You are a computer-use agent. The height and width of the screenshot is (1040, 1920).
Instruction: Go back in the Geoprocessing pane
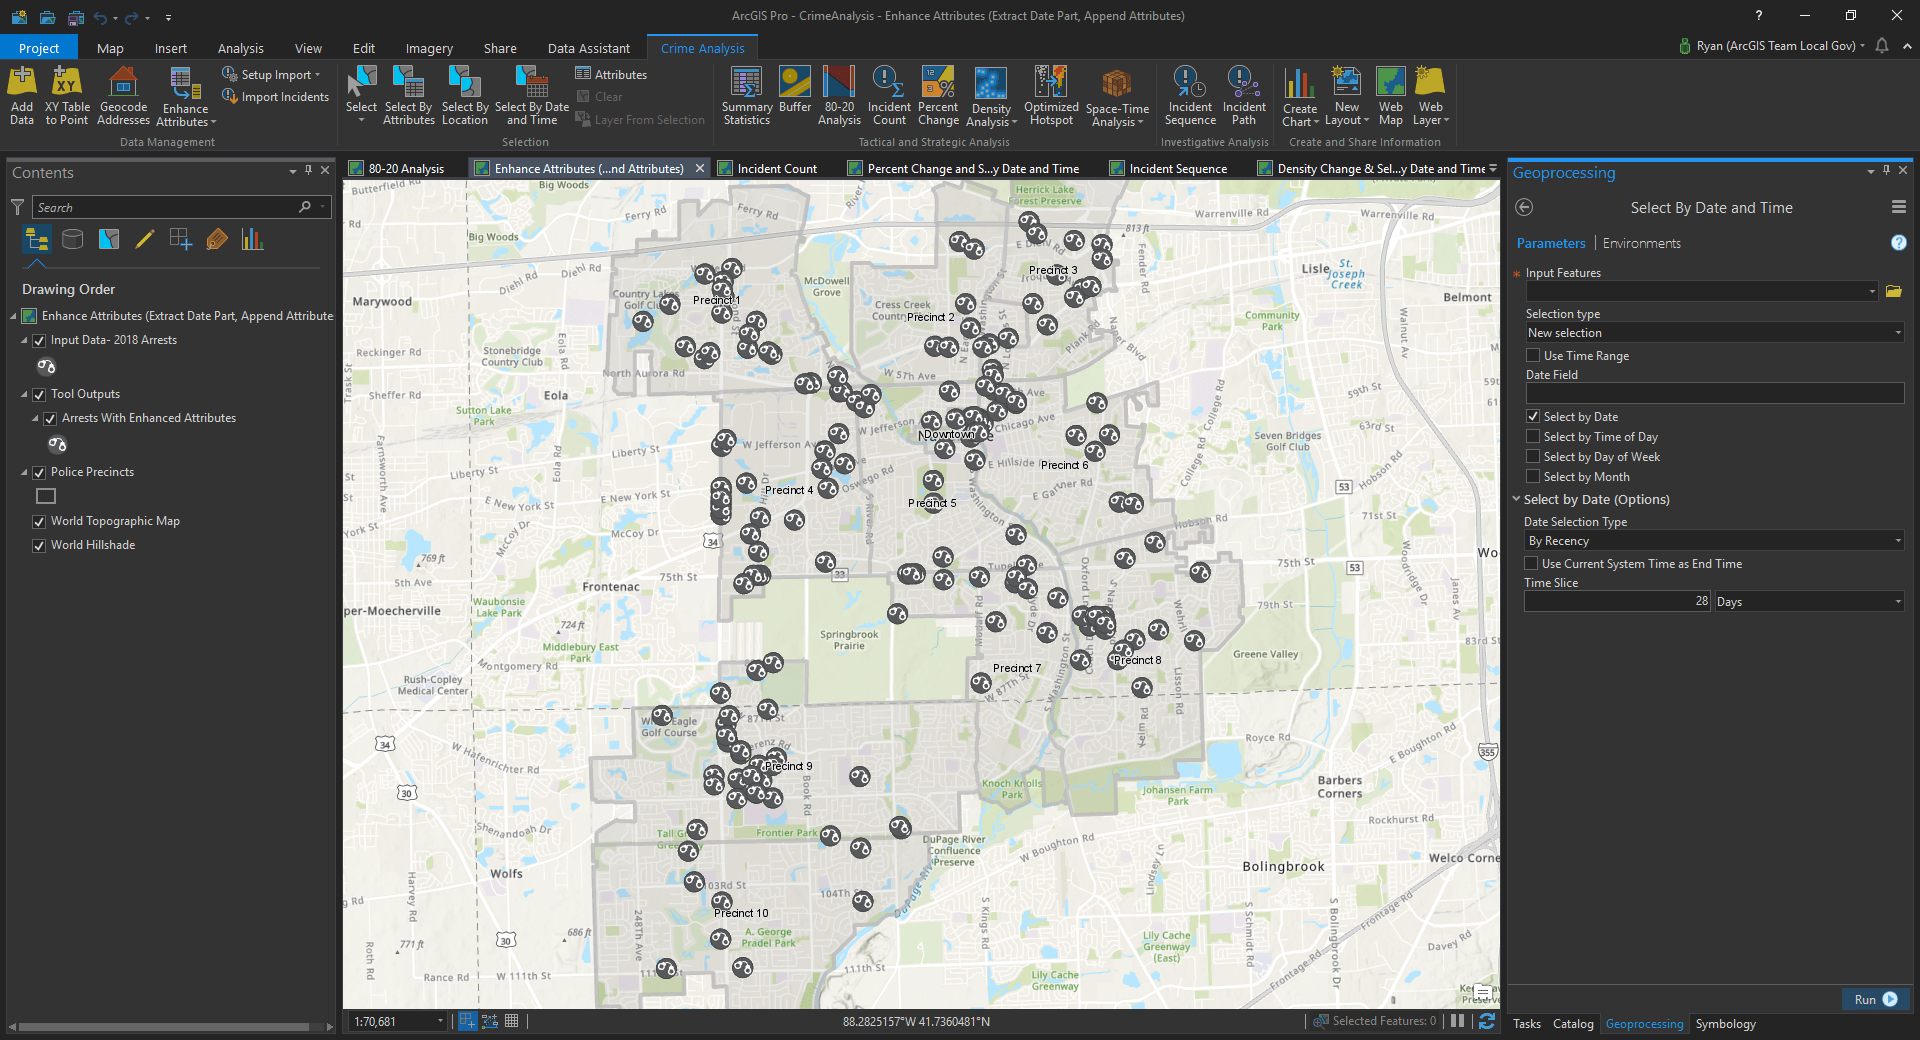pyautogui.click(x=1524, y=207)
